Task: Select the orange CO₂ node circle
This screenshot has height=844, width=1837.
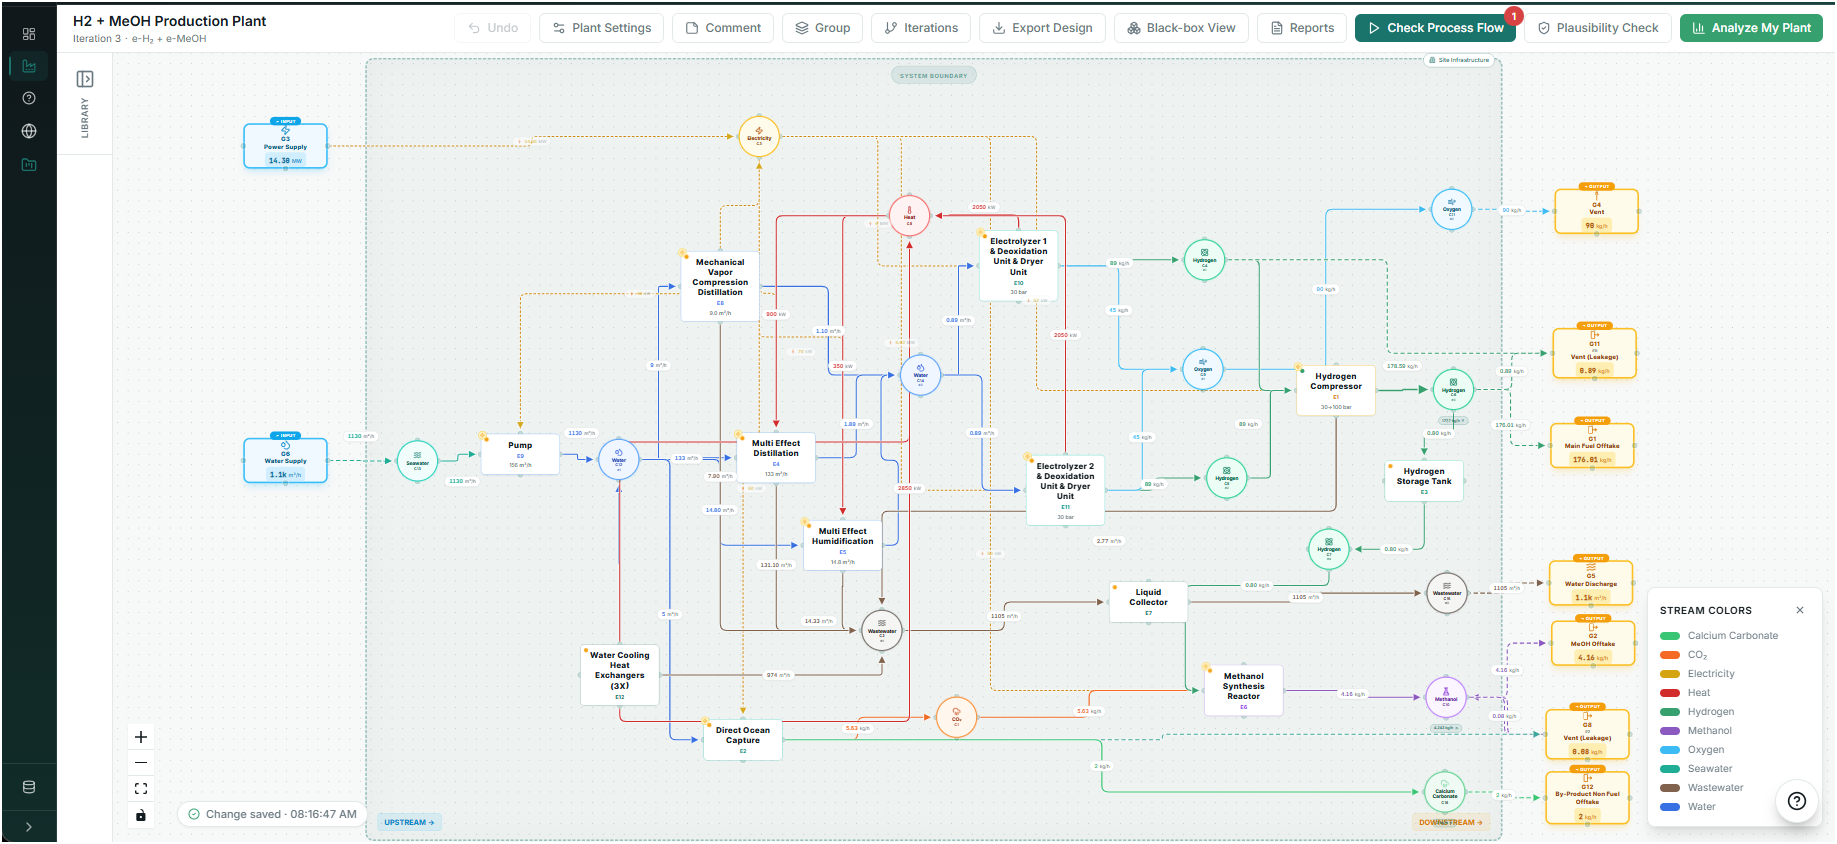Action: tap(956, 717)
